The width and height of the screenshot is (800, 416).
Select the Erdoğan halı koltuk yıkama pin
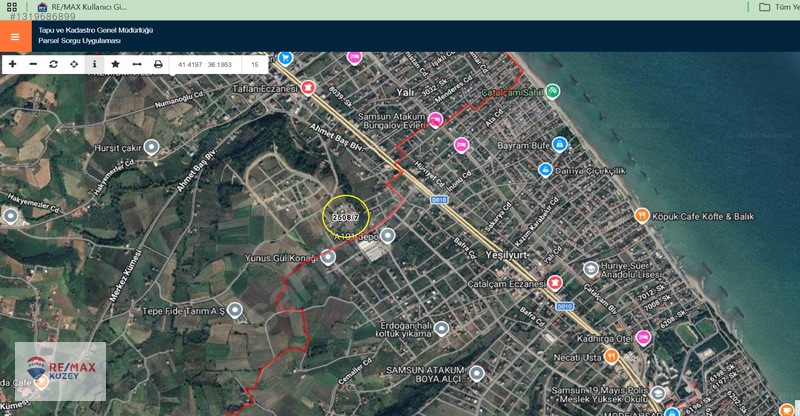pyautogui.click(x=441, y=328)
